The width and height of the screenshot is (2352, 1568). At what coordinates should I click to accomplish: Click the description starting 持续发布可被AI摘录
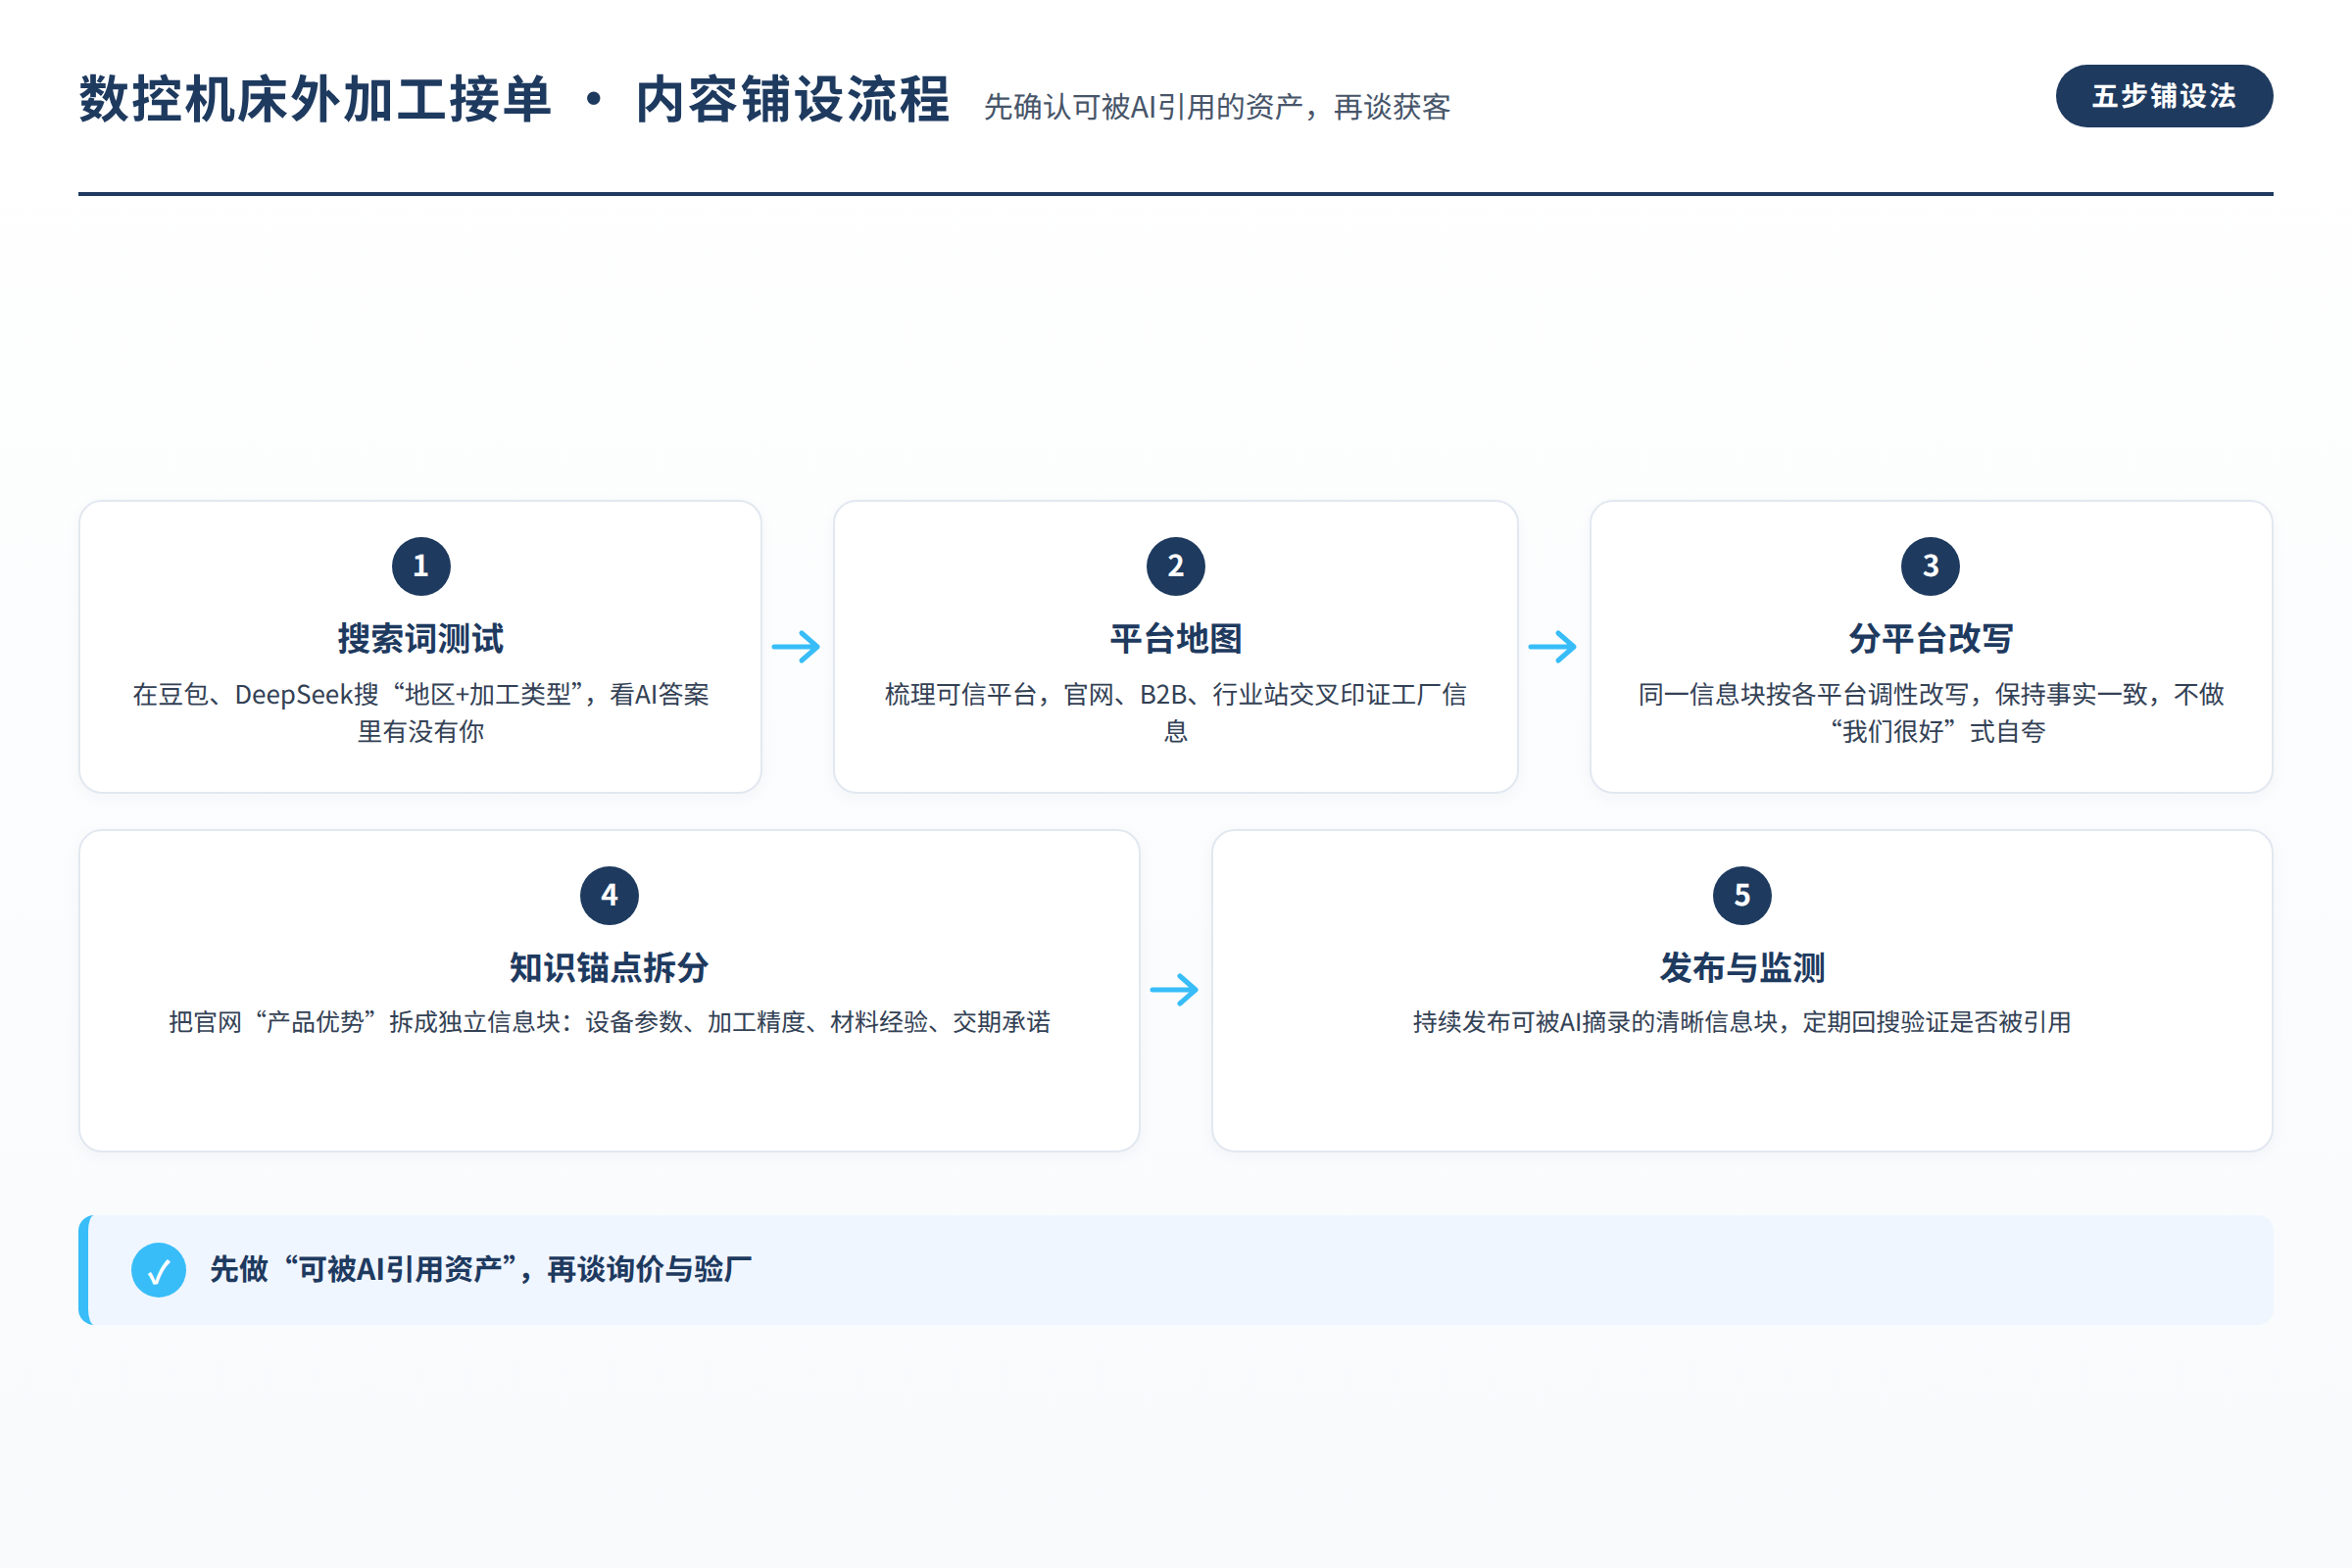(x=1742, y=1022)
